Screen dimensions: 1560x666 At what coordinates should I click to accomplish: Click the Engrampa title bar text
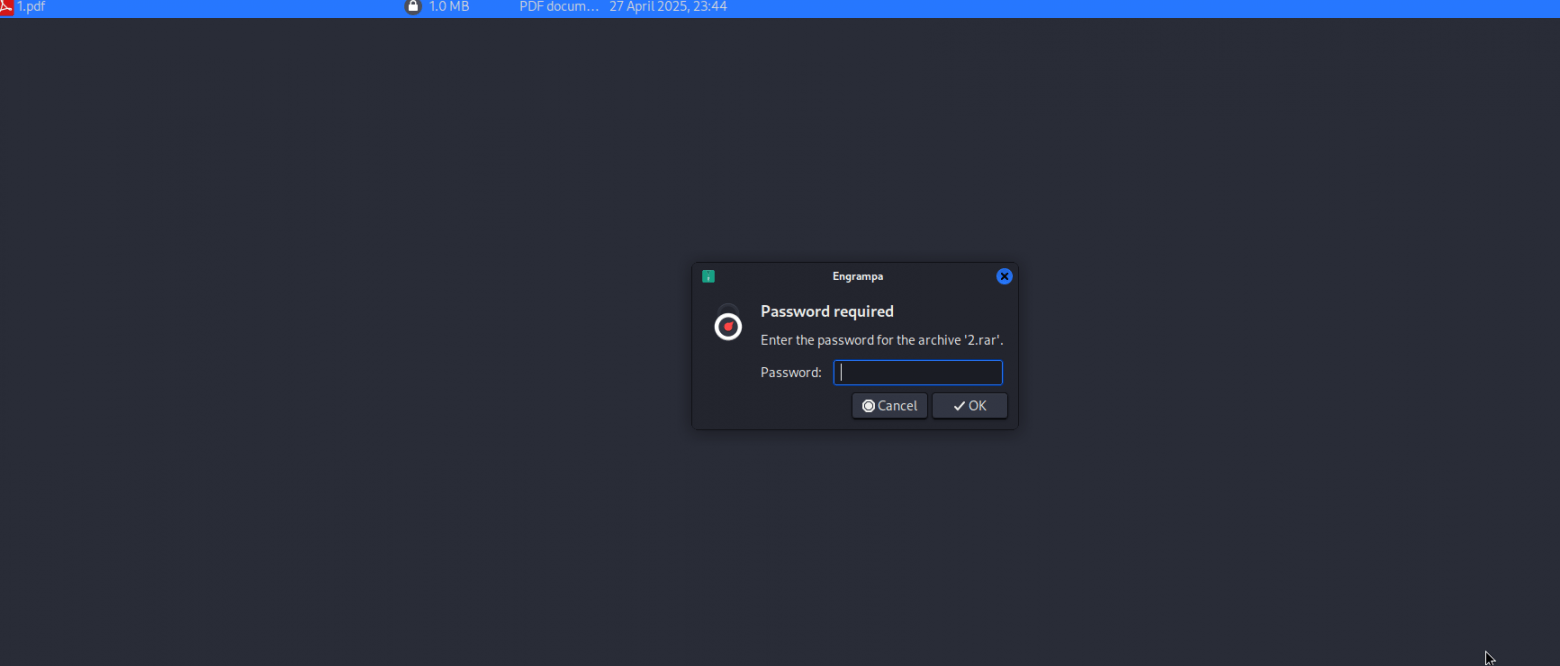(858, 276)
